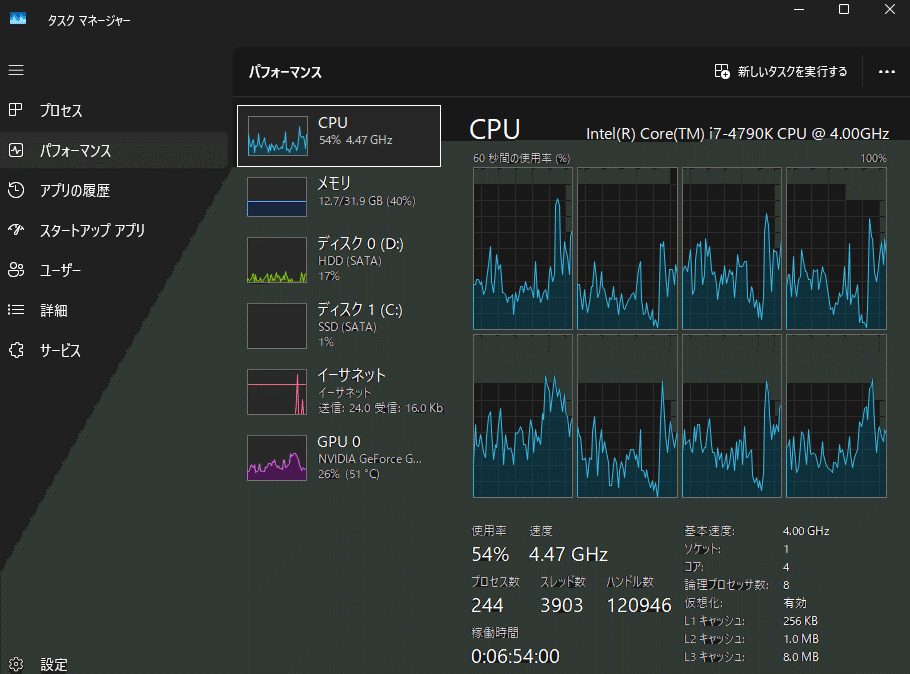Click the first logical processor graph
The height and width of the screenshot is (674, 910).
click(x=523, y=248)
